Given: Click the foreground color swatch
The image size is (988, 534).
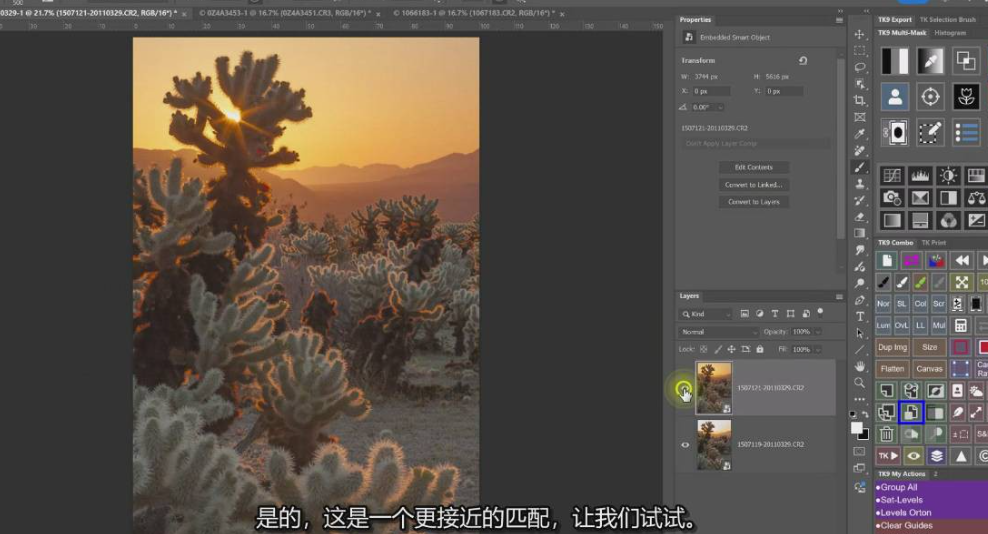Looking at the screenshot, I should [856, 427].
